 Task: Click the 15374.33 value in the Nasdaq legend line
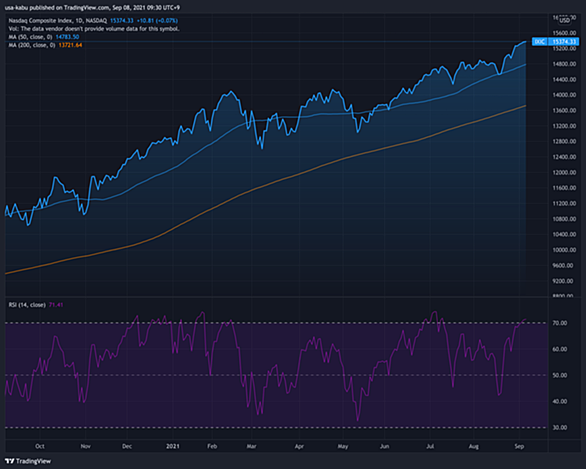point(121,21)
